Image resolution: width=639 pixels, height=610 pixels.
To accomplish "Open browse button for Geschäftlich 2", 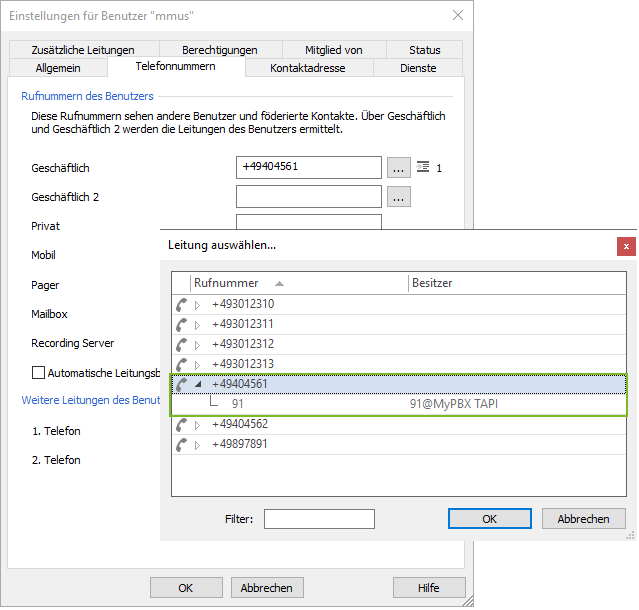I will point(398,197).
